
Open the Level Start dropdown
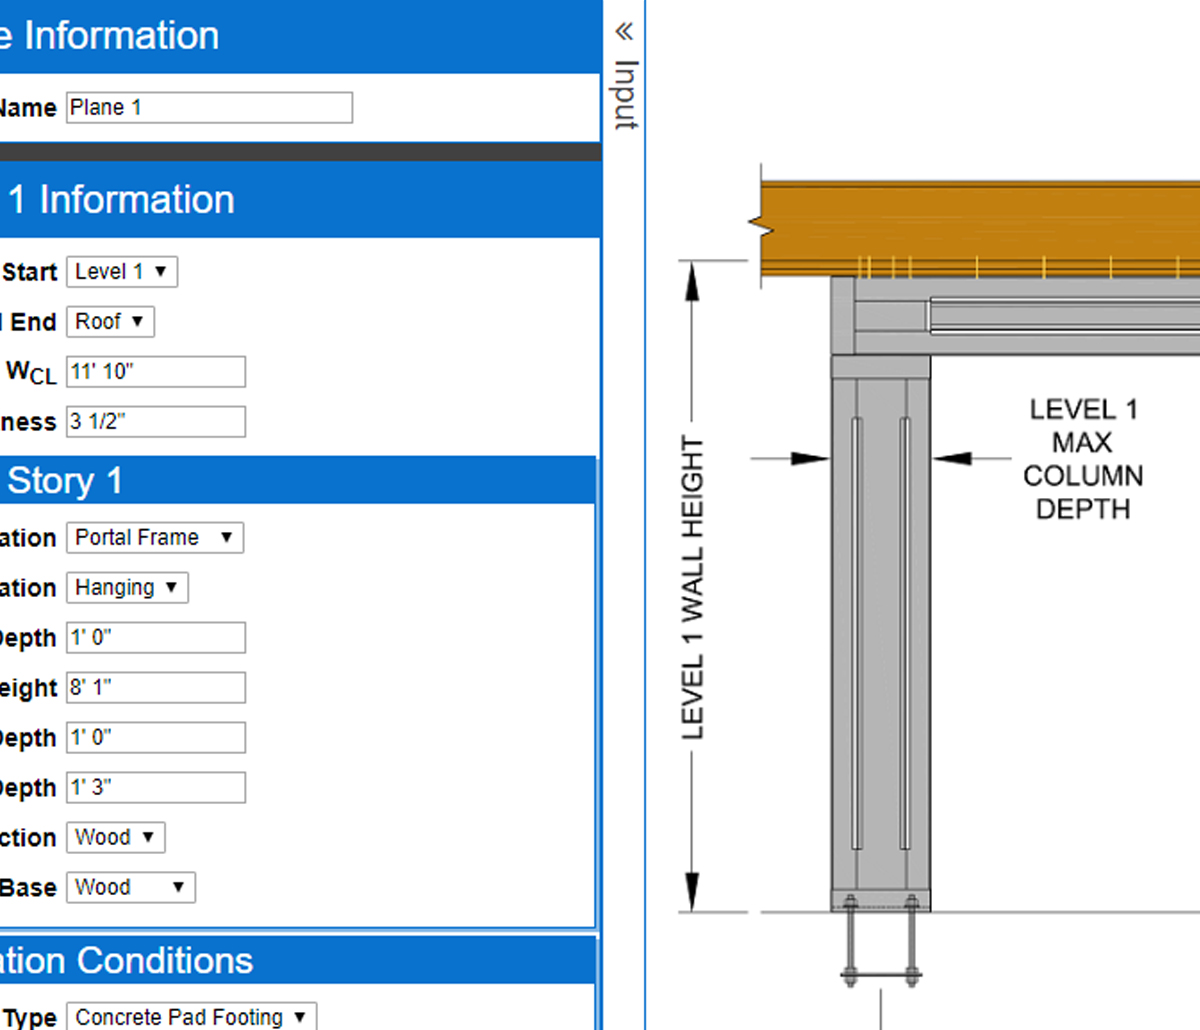(x=120, y=271)
